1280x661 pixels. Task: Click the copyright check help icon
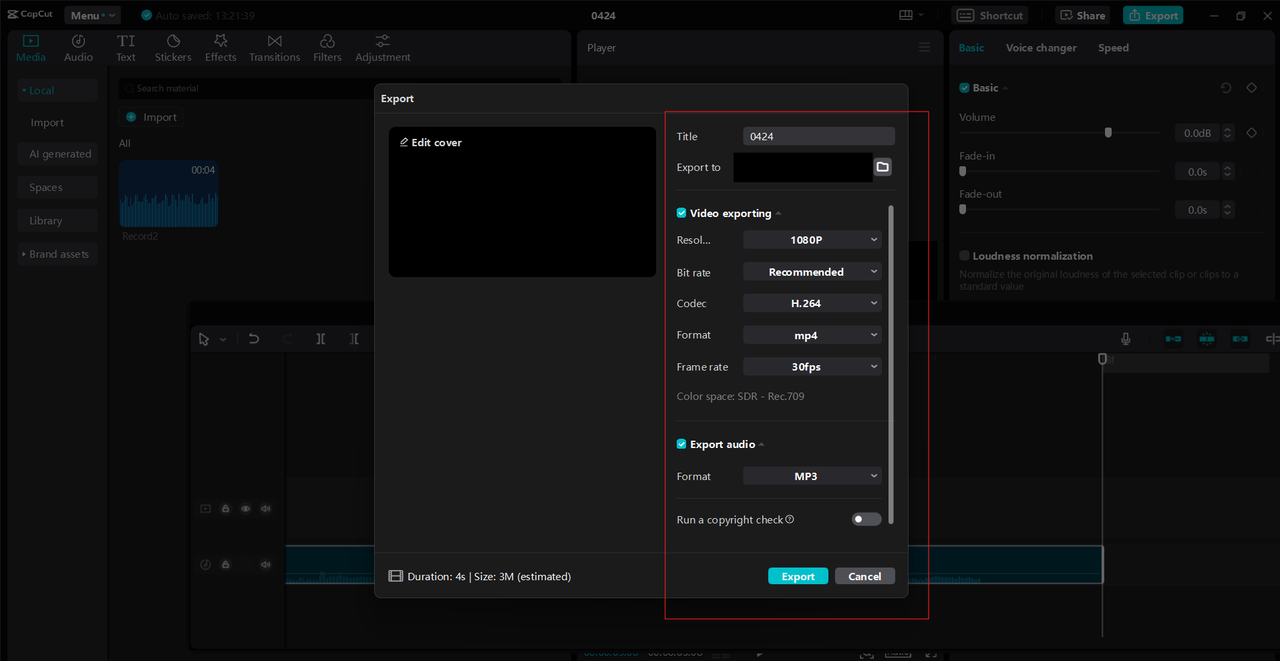coord(790,520)
